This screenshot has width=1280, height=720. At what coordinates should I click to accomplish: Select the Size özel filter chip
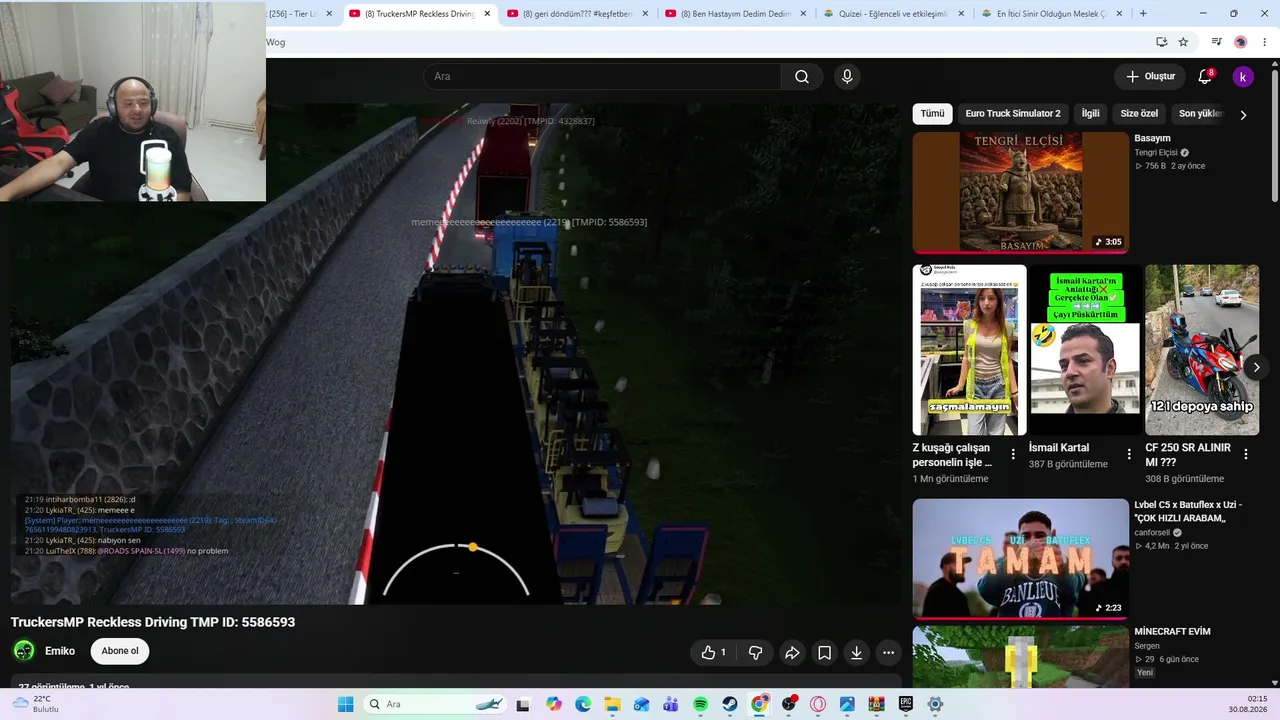[1139, 114]
